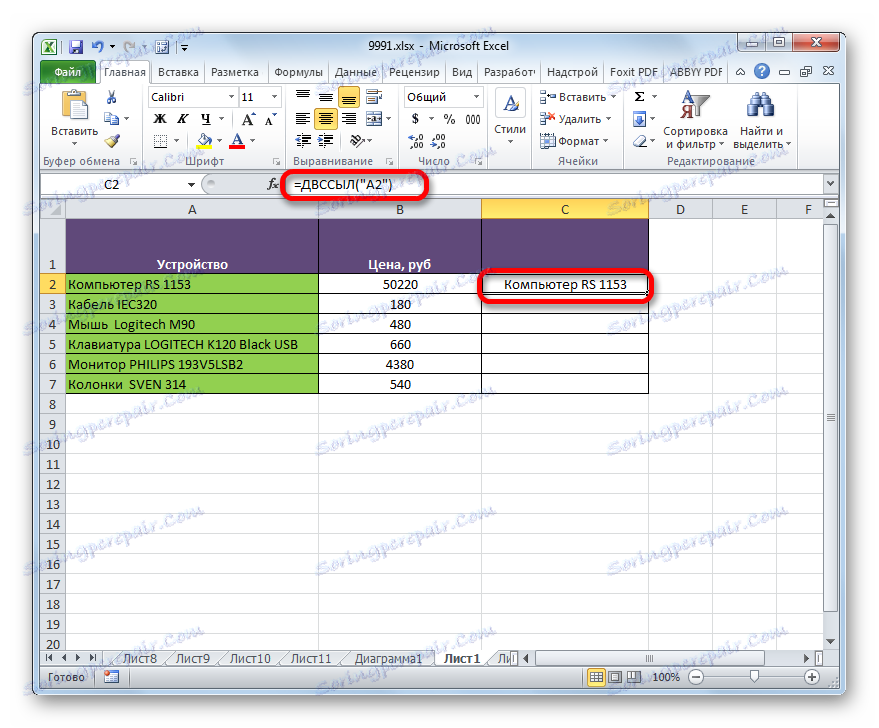The width and height of the screenshot is (879, 728).
Task: Select column C header
Action: [x=565, y=210]
